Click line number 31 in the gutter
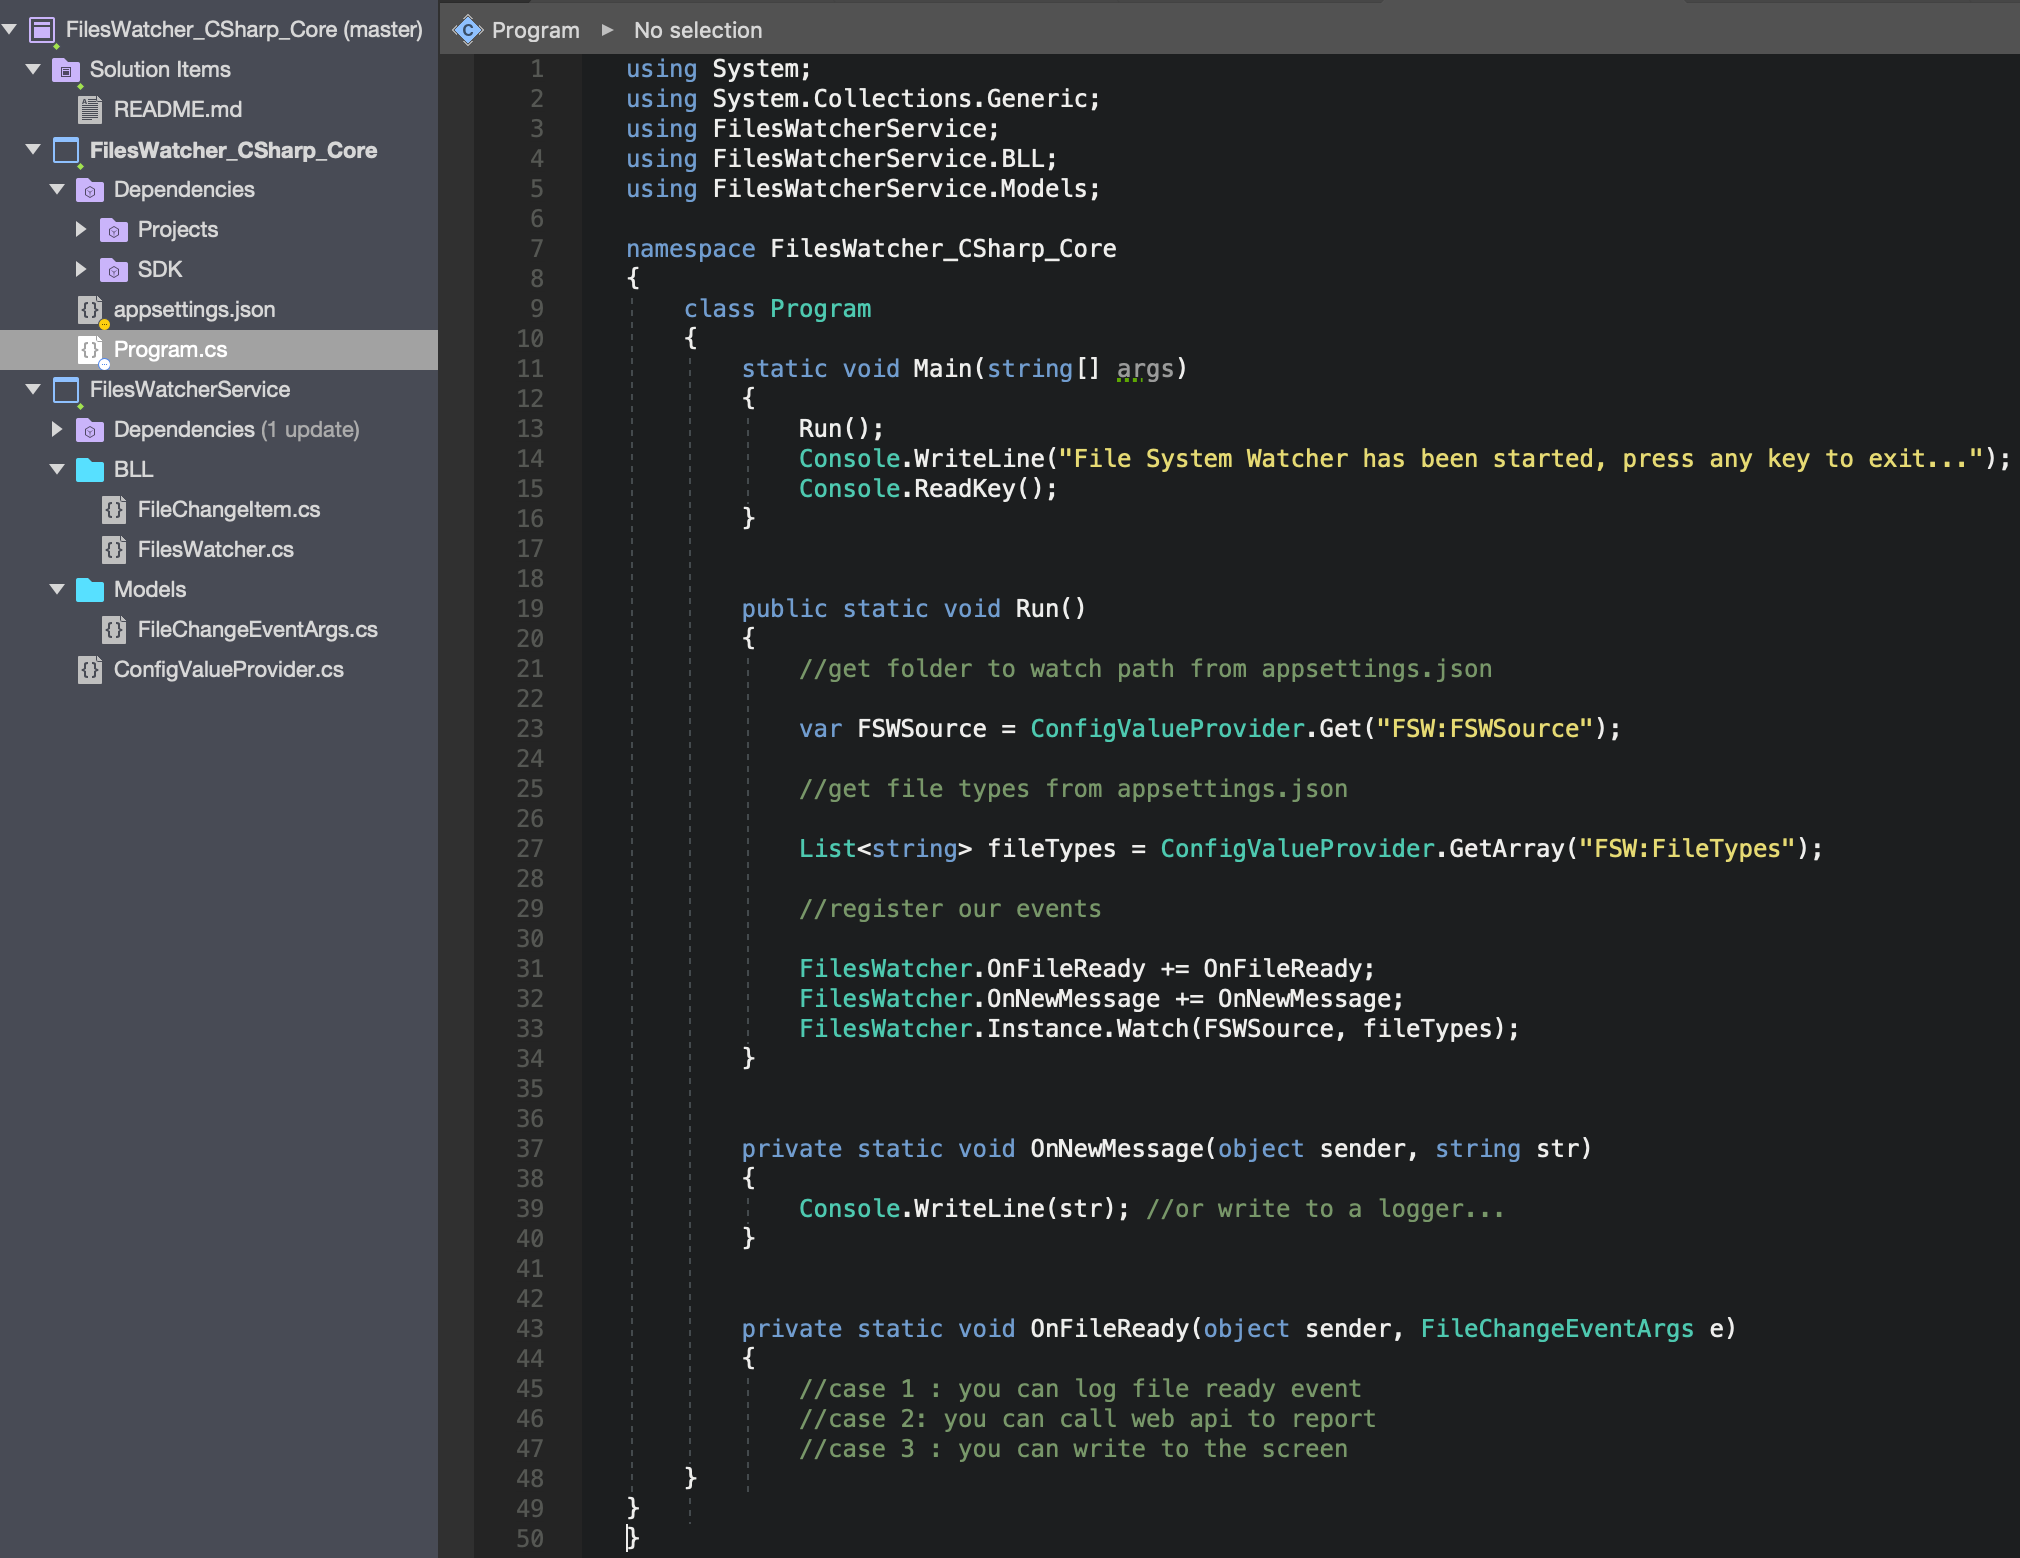2020x1558 pixels. 530,969
